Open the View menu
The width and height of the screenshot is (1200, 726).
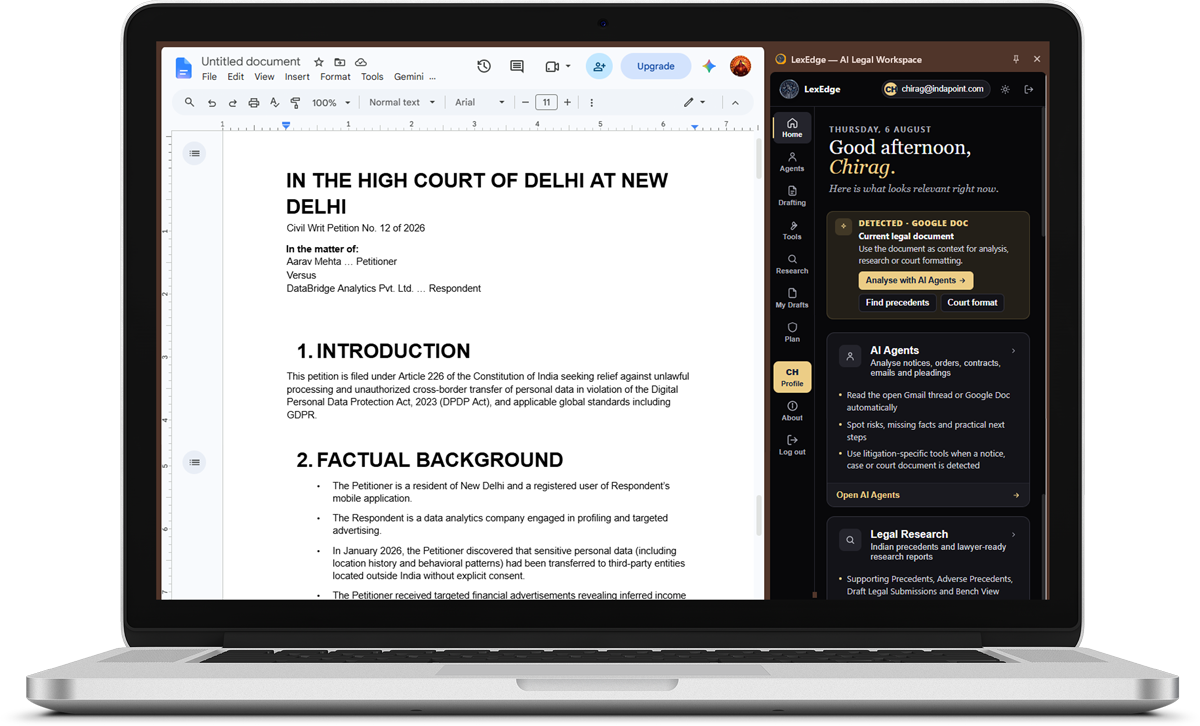point(264,77)
